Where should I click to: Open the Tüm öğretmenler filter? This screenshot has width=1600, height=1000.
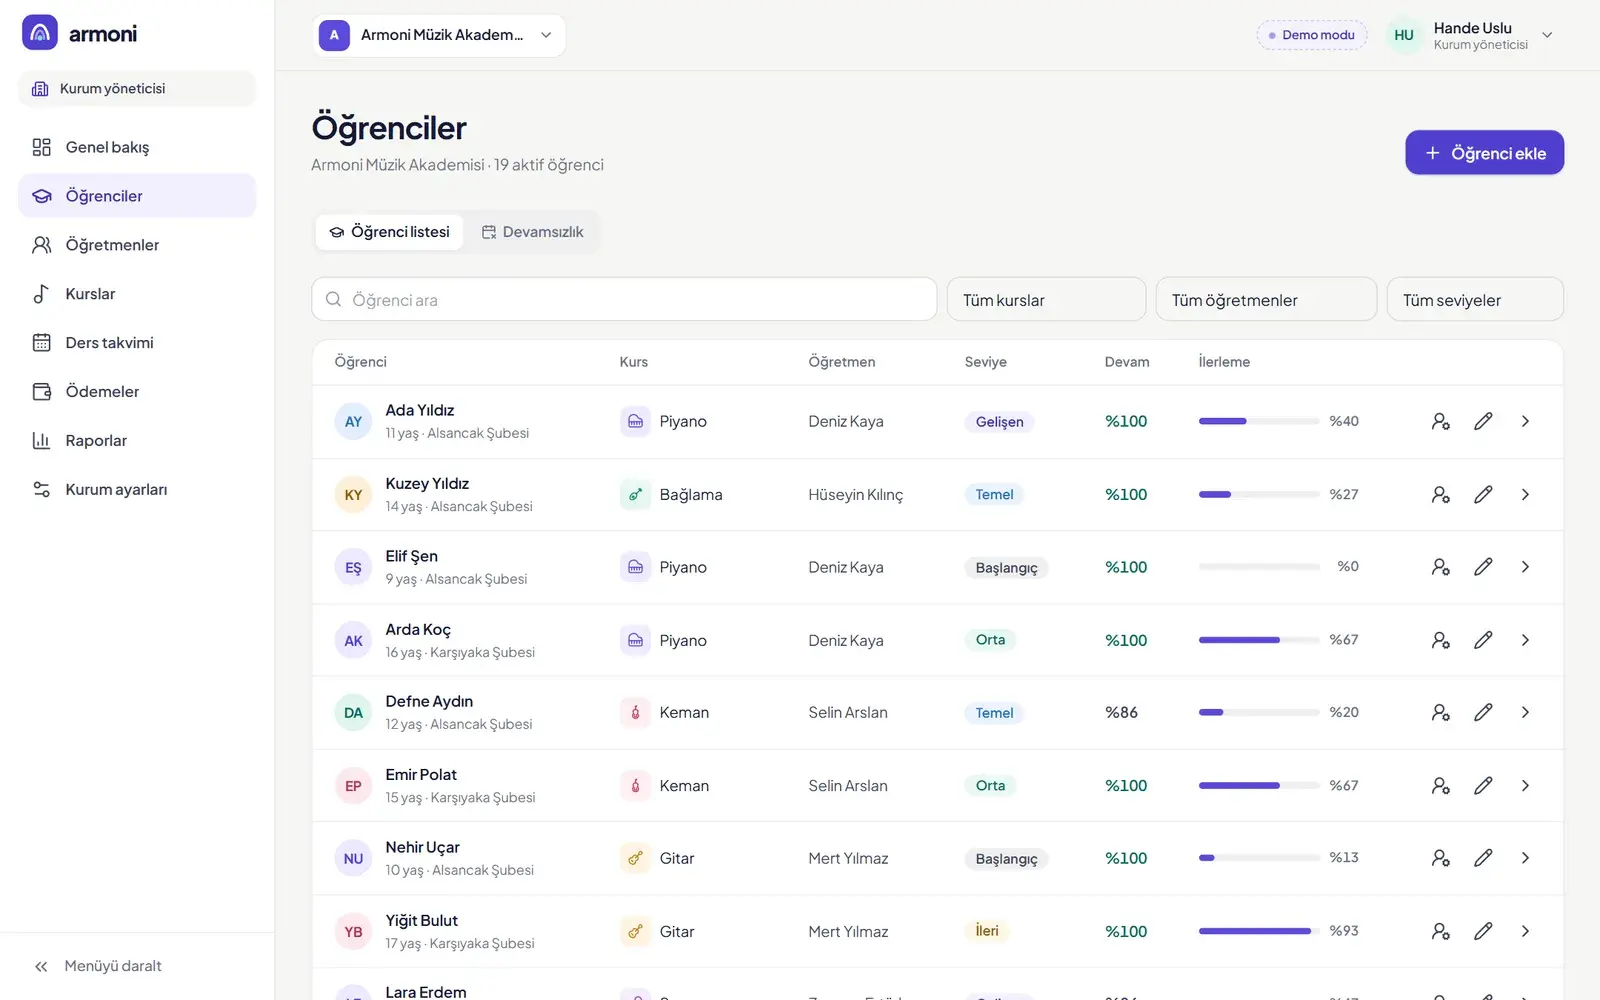pos(1266,299)
